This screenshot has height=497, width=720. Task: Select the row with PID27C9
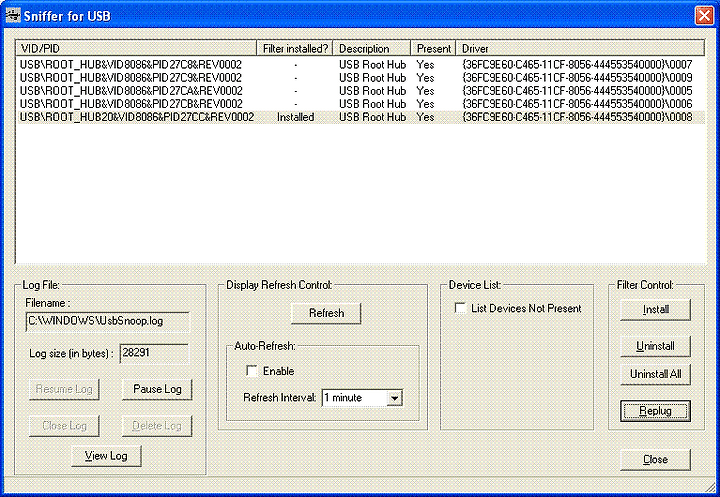click(x=360, y=78)
